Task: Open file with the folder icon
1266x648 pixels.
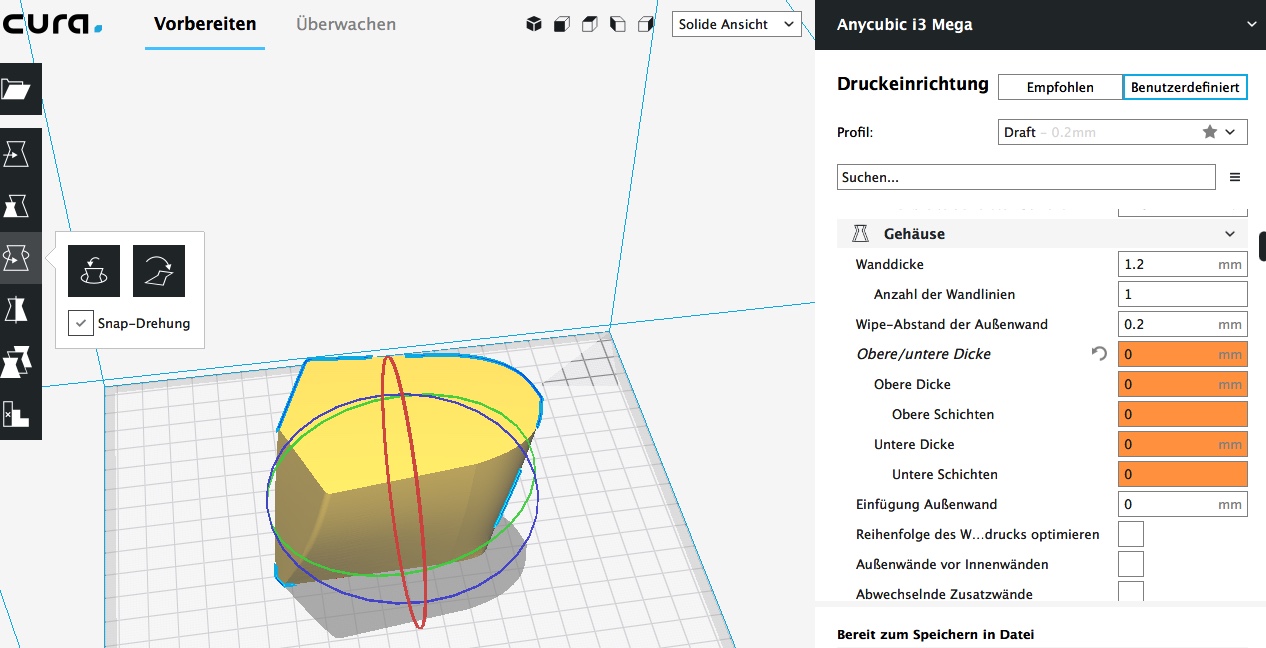Action: pyautogui.click(x=18, y=90)
